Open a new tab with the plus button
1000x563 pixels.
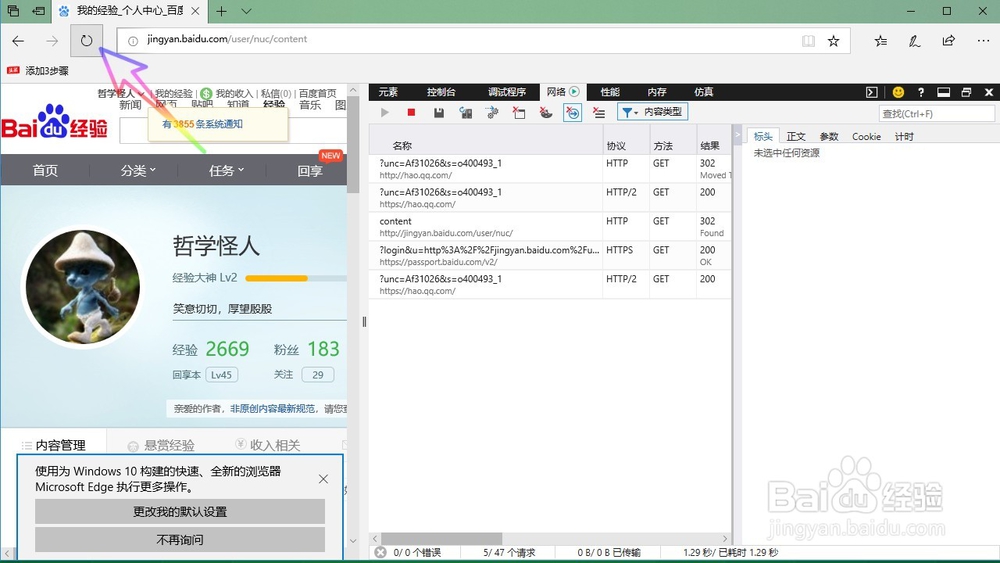tap(221, 11)
